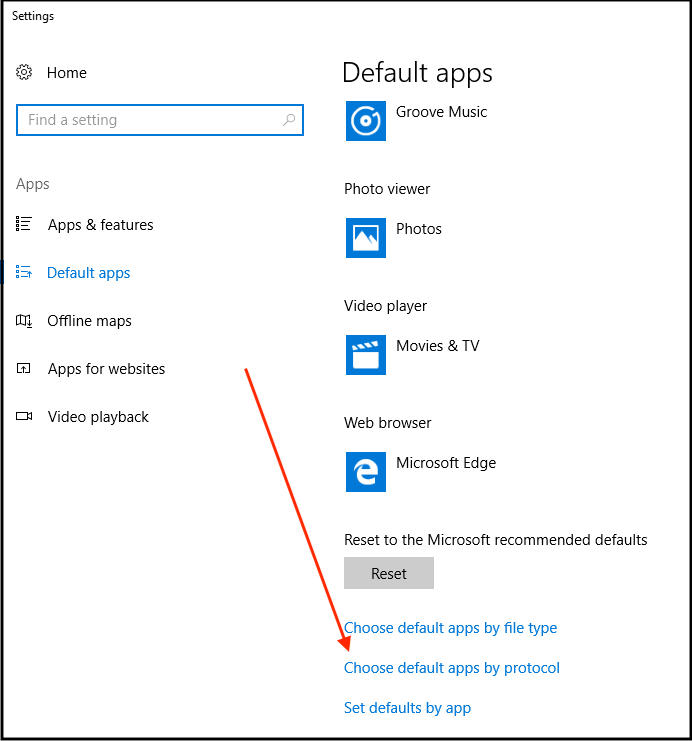692x741 pixels.
Task: Open Choose default apps by file type
Action: 450,628
